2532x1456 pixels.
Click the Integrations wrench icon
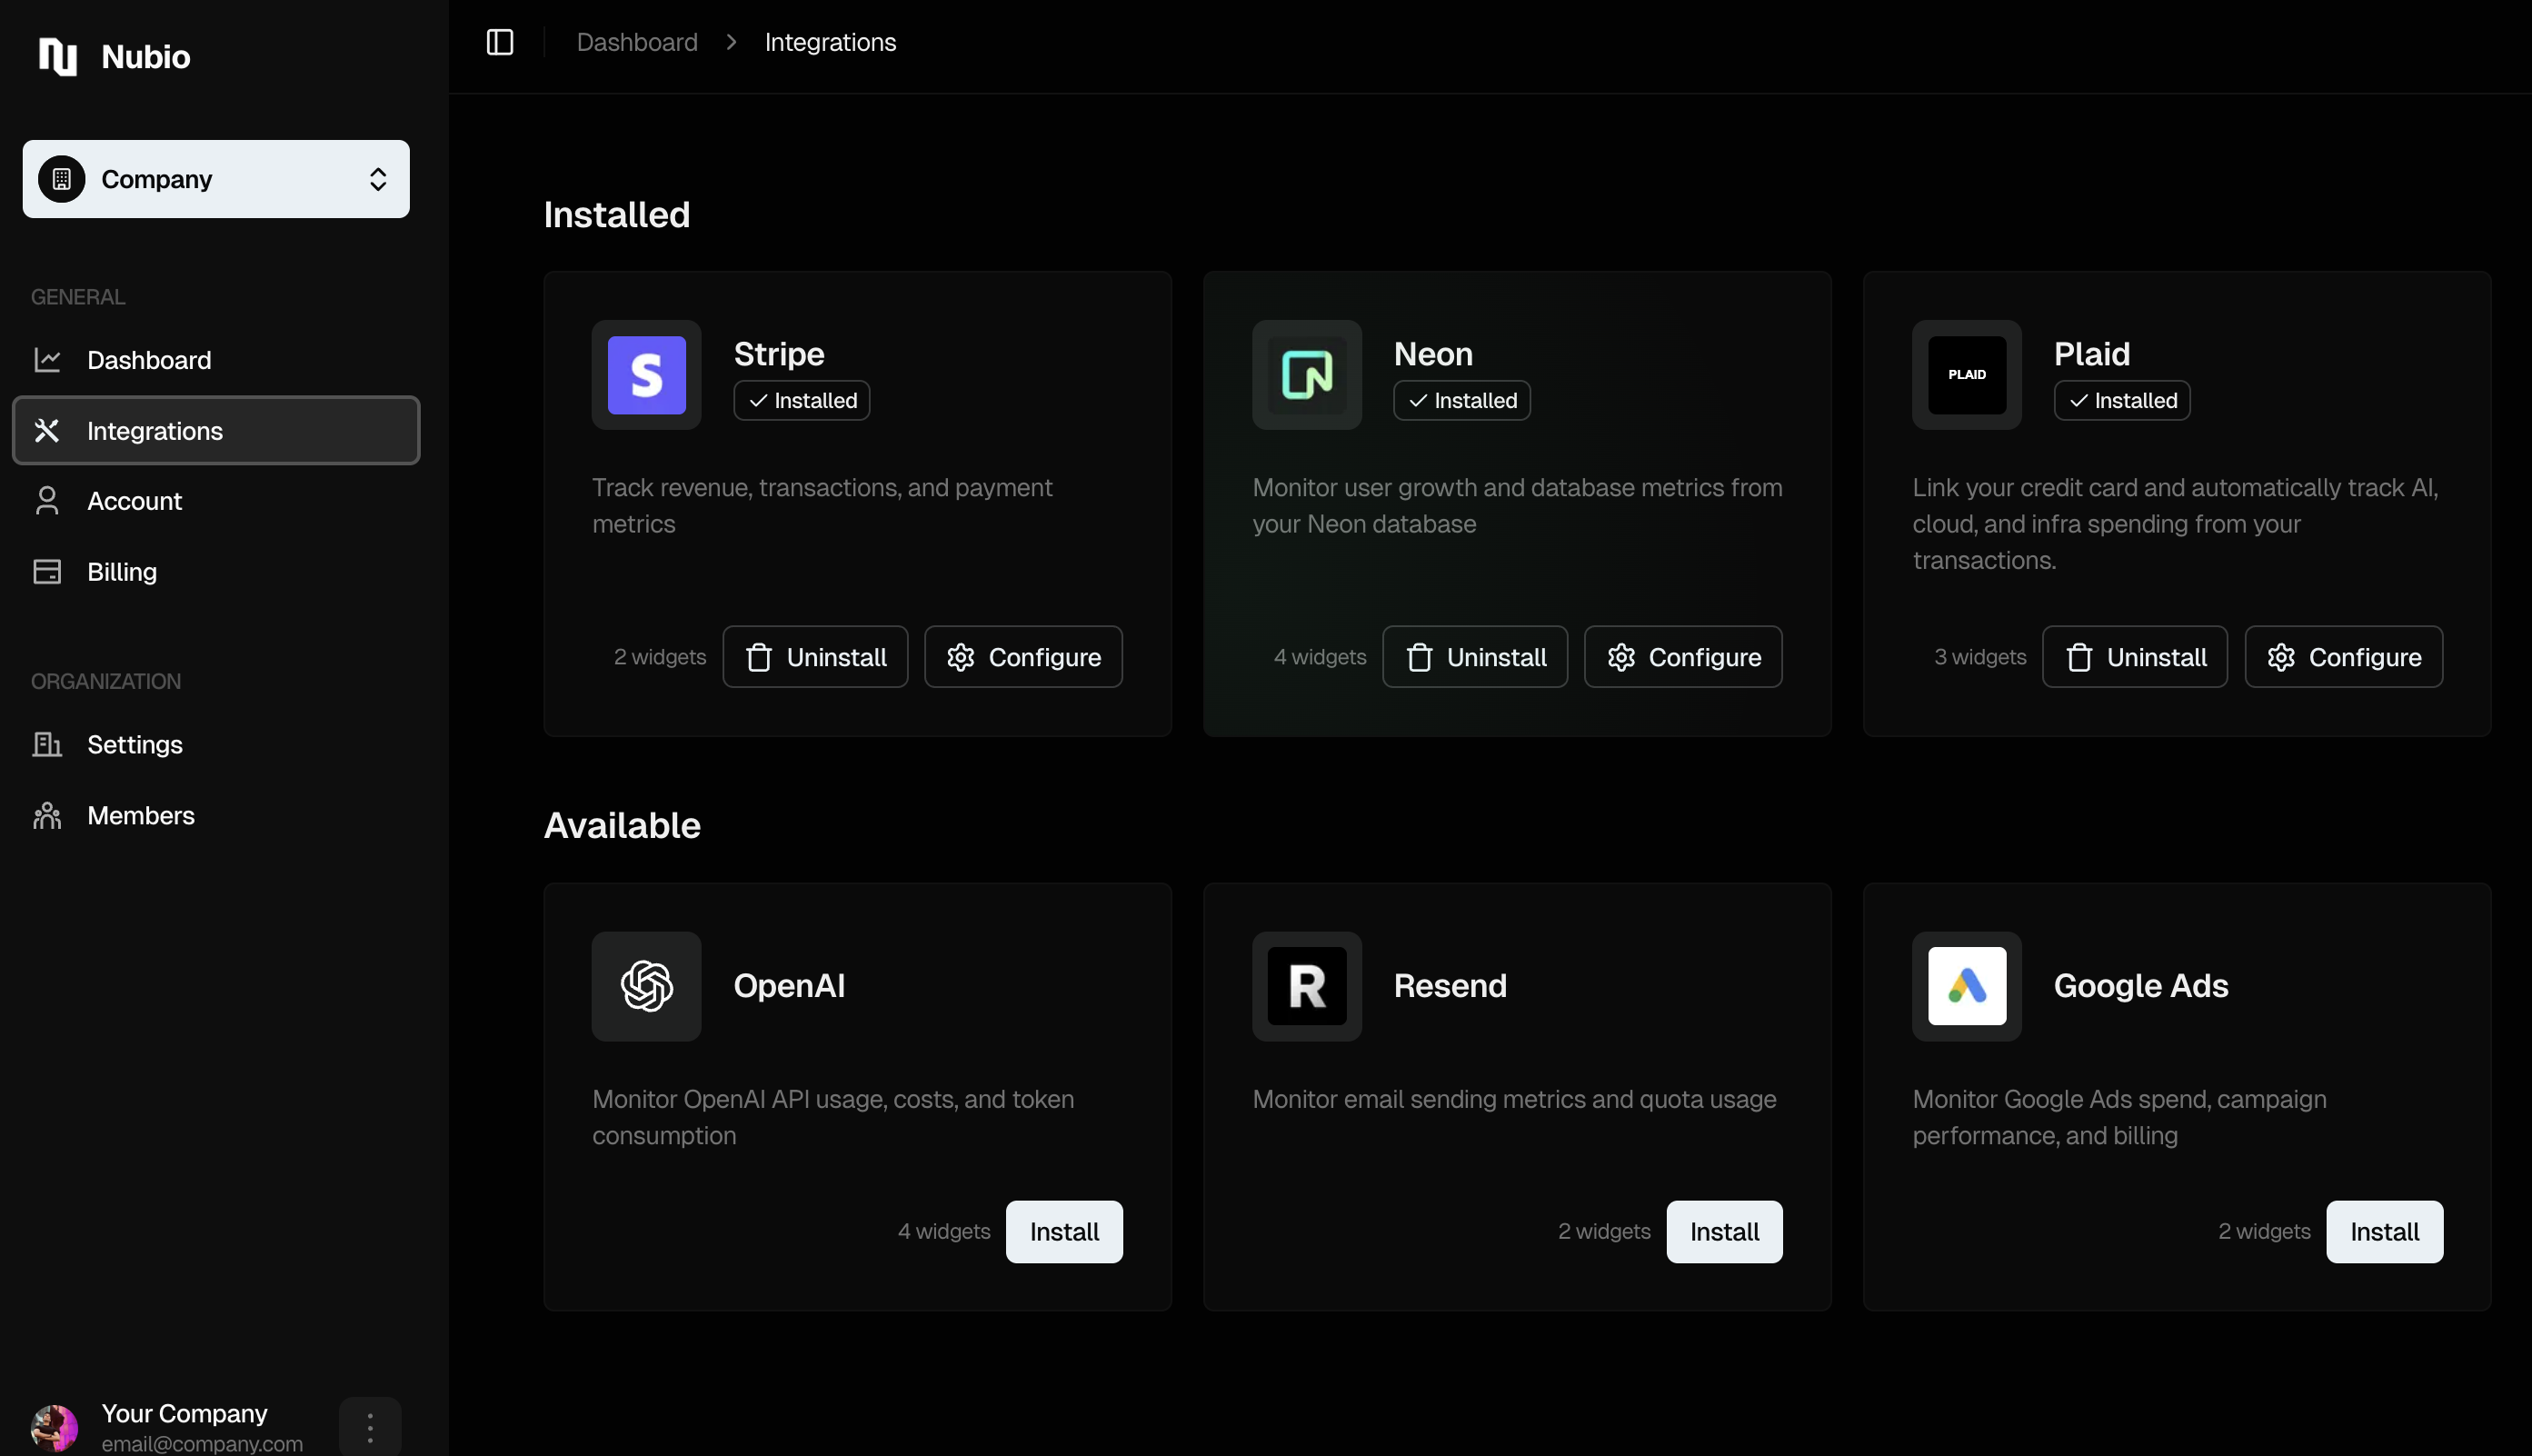point(48,430)
